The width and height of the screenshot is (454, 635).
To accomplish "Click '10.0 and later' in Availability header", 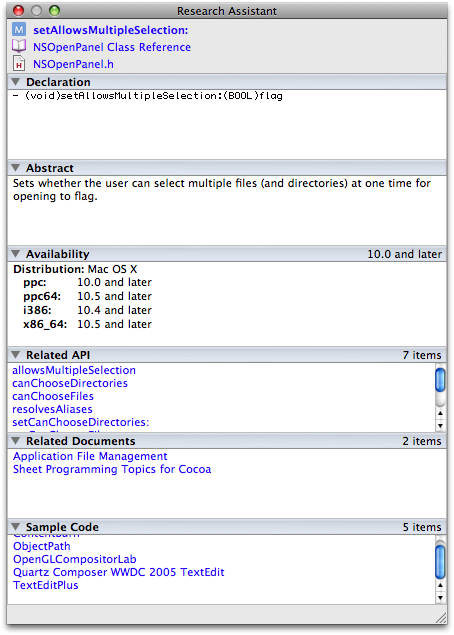I will pos(405,254).
